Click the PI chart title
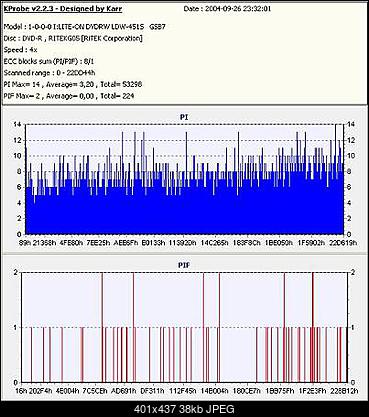 (x=184, y=117)
